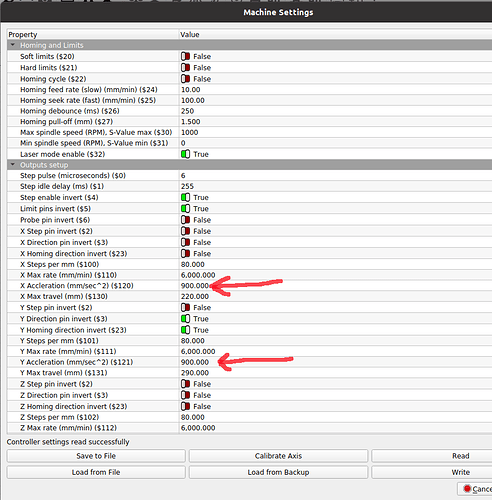Toggle the Soft limits ($20) switch
This screenshot has height=500, width=492.
coord(185,56)
